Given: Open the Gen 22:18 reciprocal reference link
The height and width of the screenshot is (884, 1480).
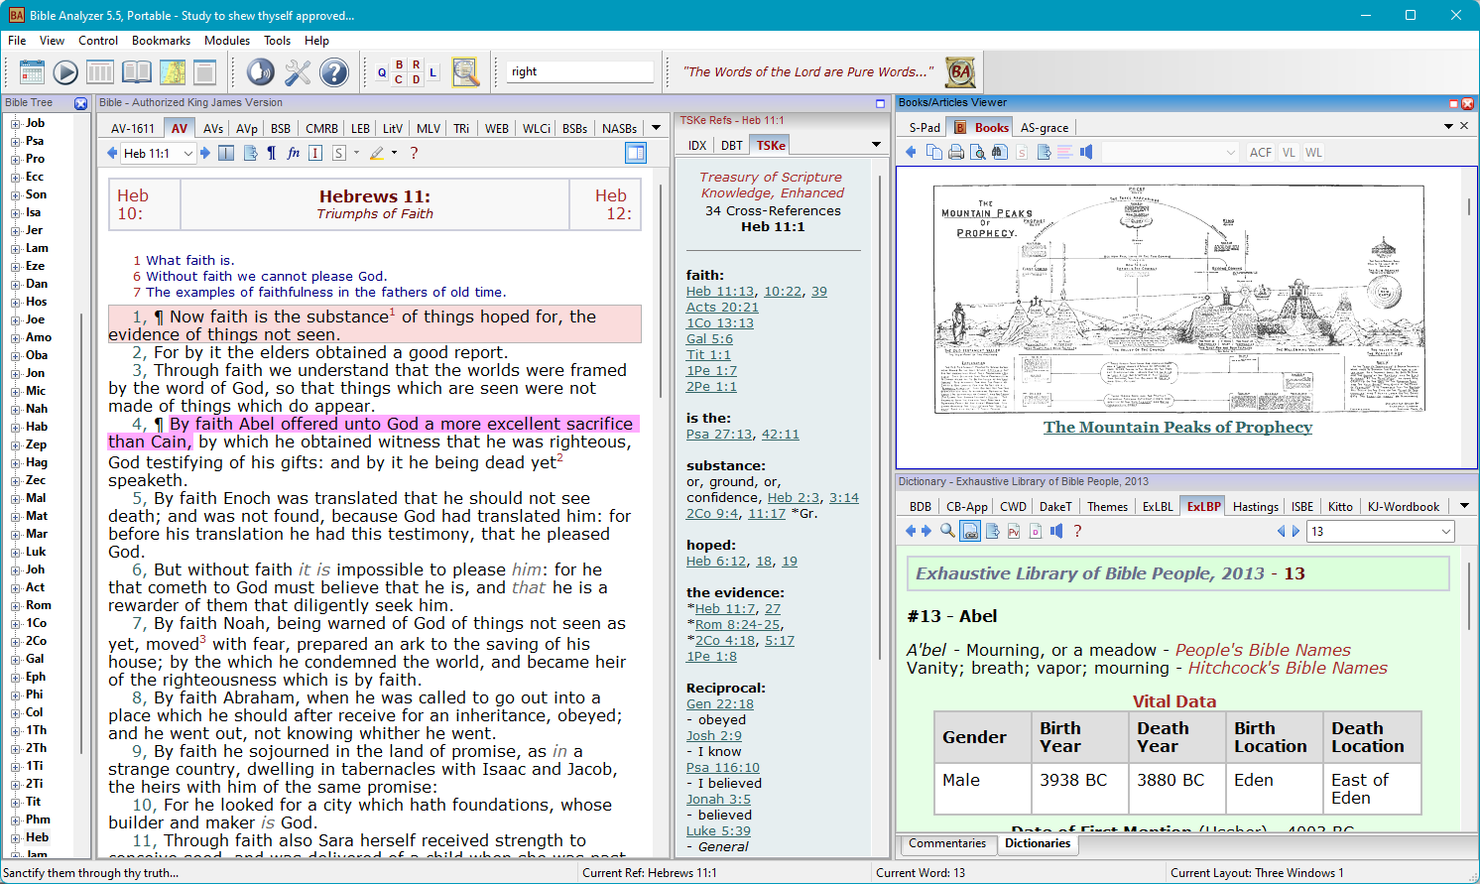Looking at the screenshot, I should point(720,704).
